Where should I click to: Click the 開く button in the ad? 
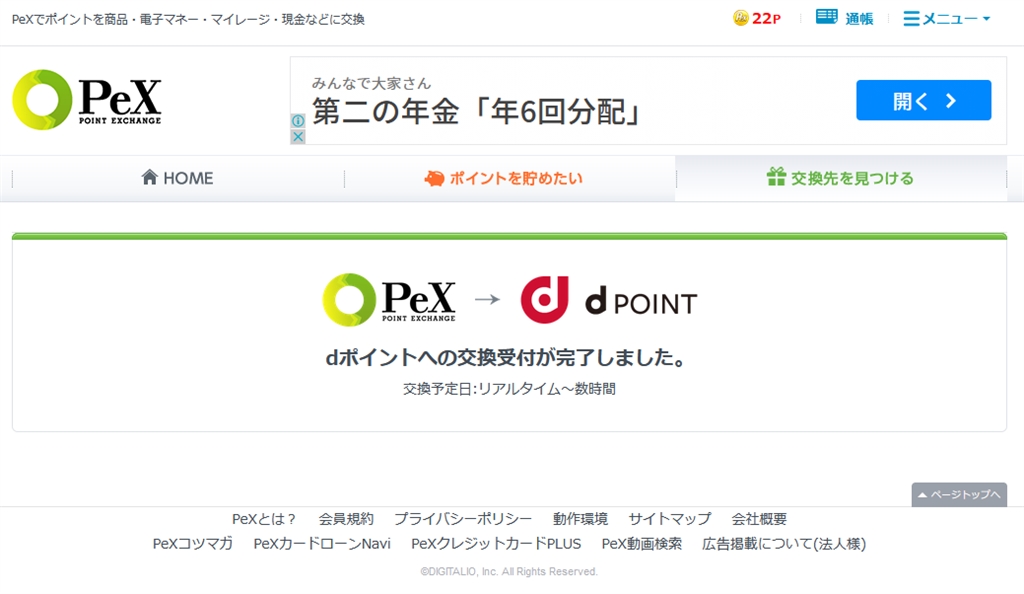coord(923,101)
